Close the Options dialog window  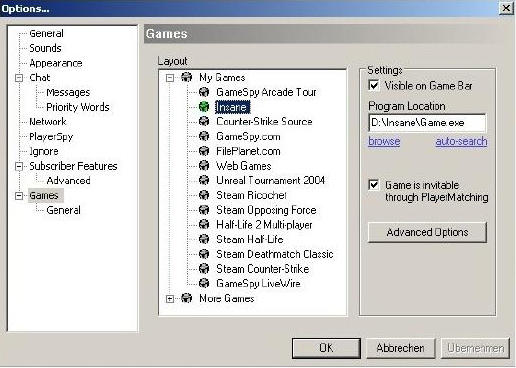click(x=506, y=8)
